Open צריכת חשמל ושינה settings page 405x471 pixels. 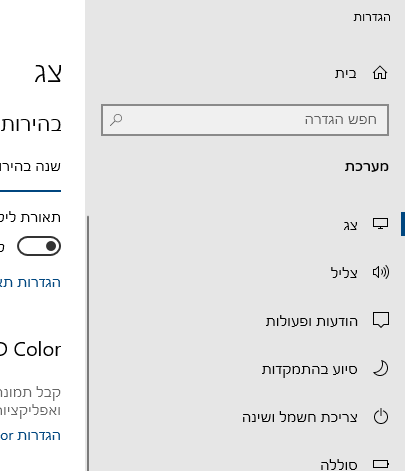[x=300, y=417]
